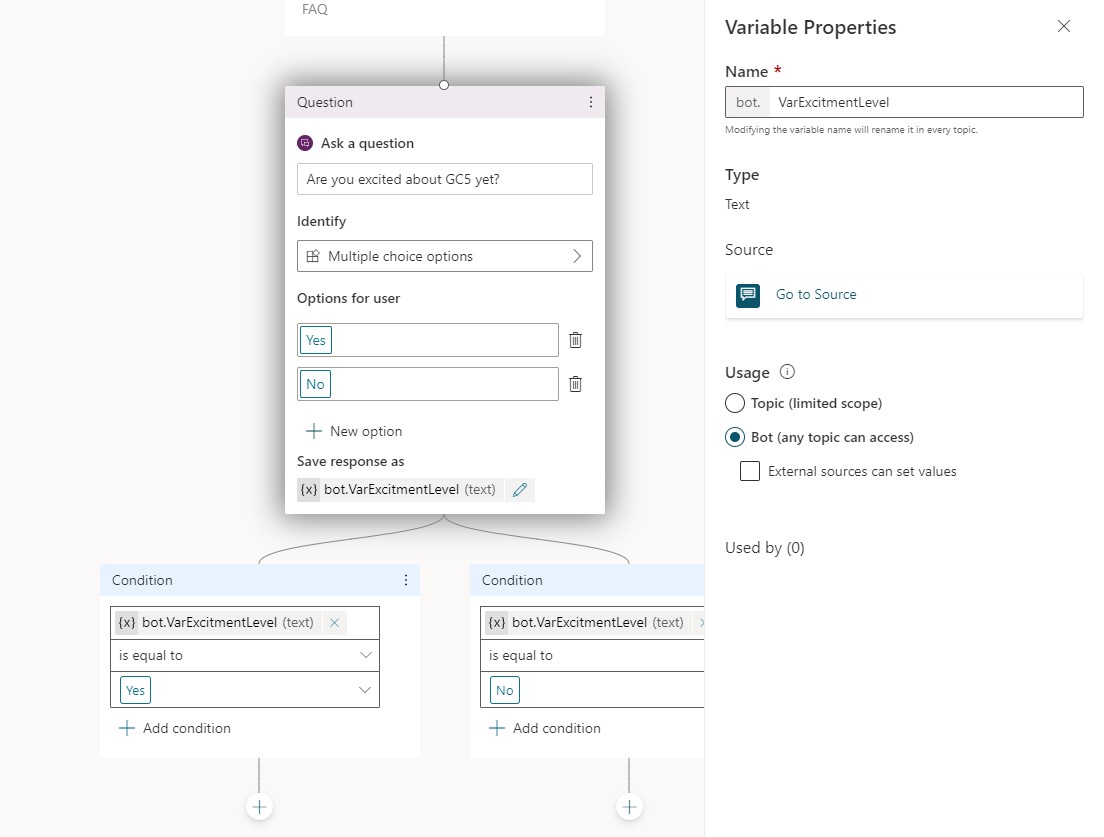Click the No value tag in the right Condition
Viewport: 1104px width, 837px height.
click(x=504, y=690)
